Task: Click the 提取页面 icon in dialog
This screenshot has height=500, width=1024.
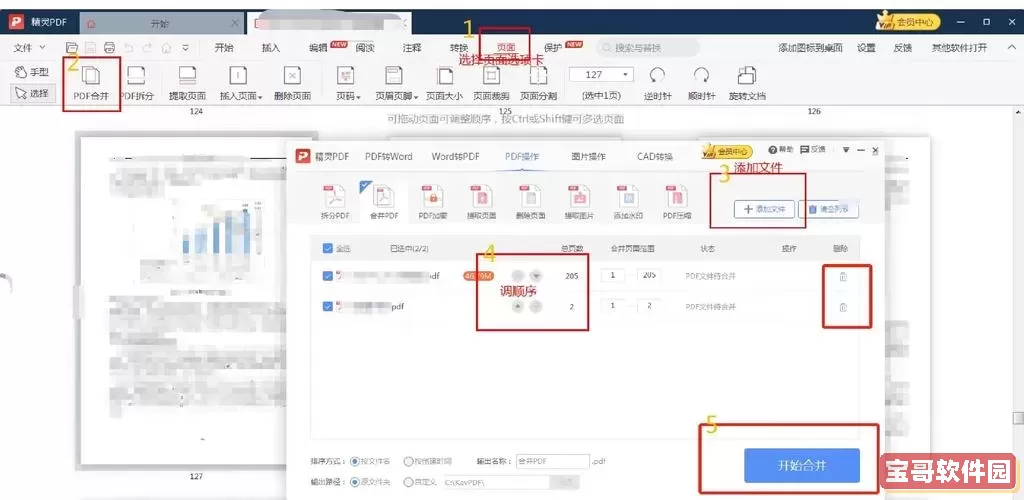Action: click(481, 196)
